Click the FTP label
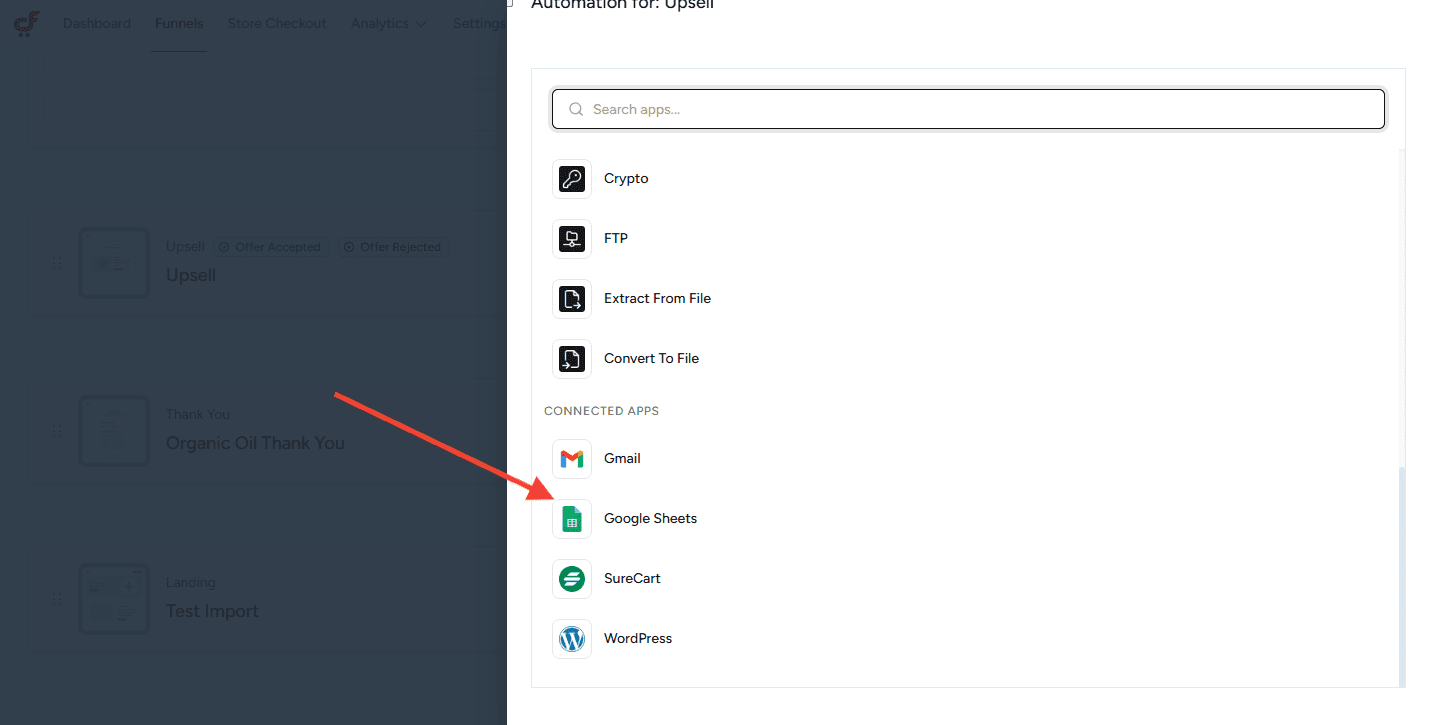Viewport: 1430px width, 725px height. [616, 239]
